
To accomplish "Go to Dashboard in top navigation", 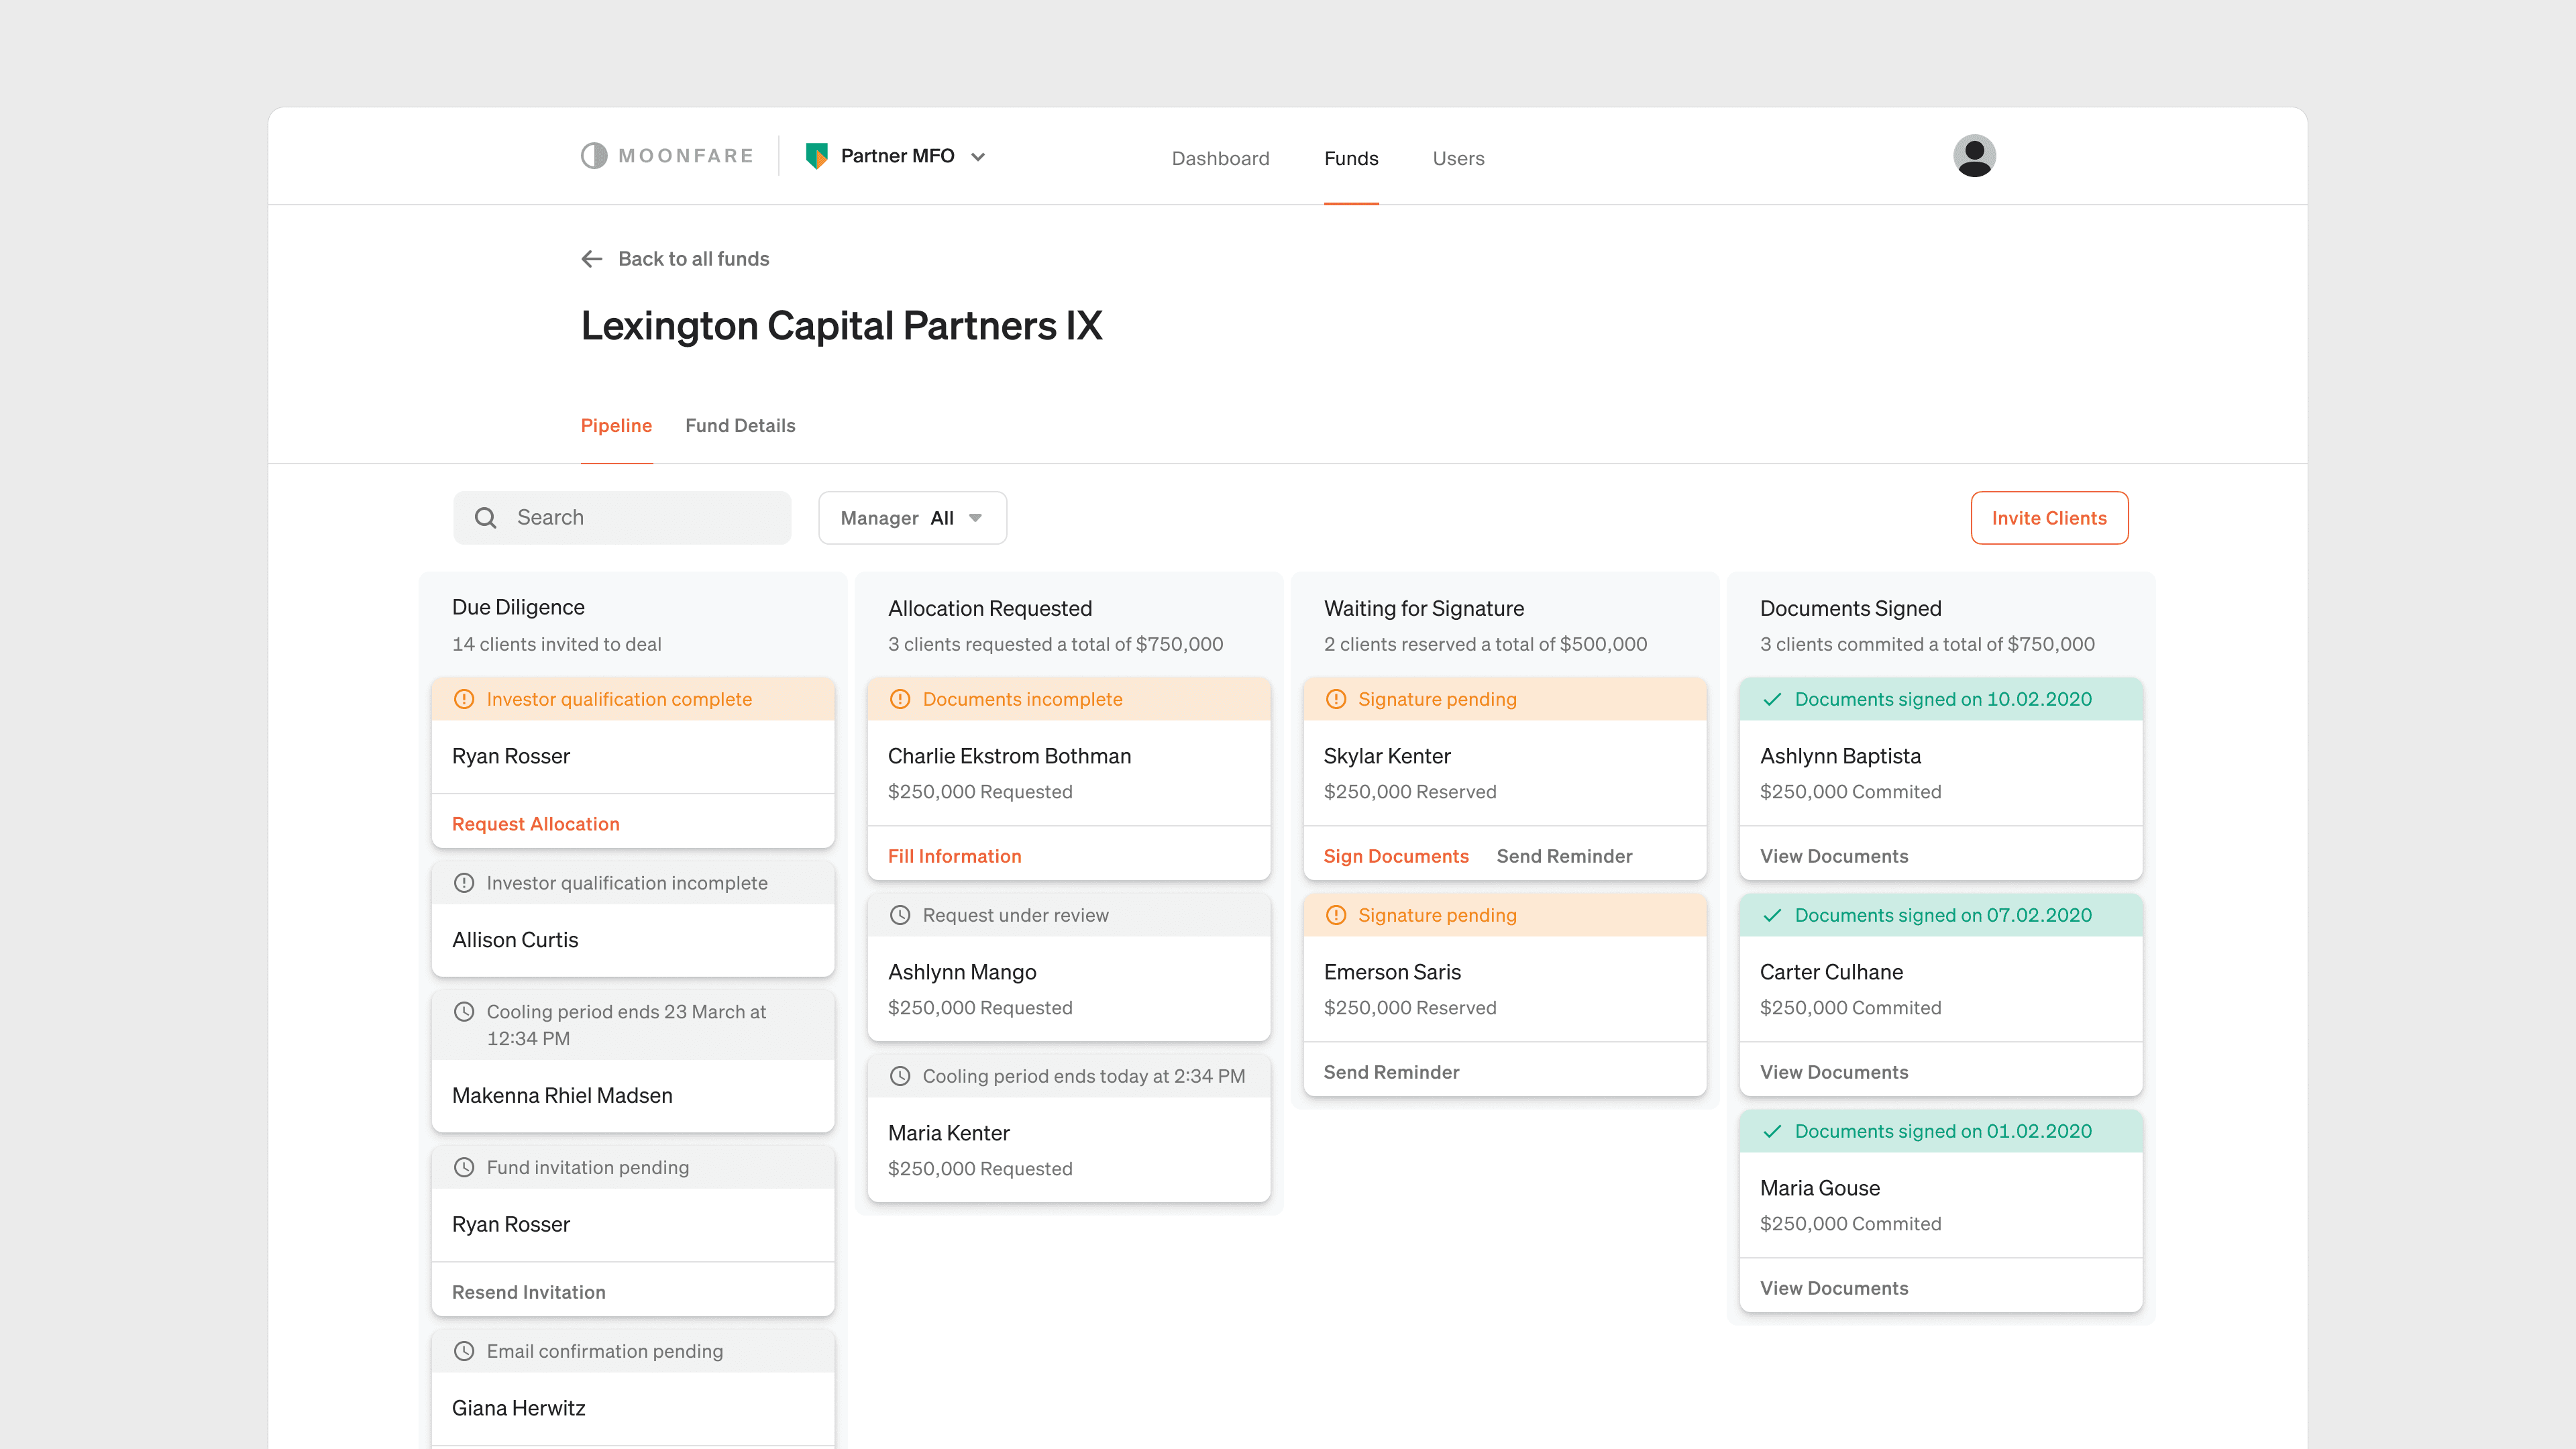I will click(x=1220, y=158).
